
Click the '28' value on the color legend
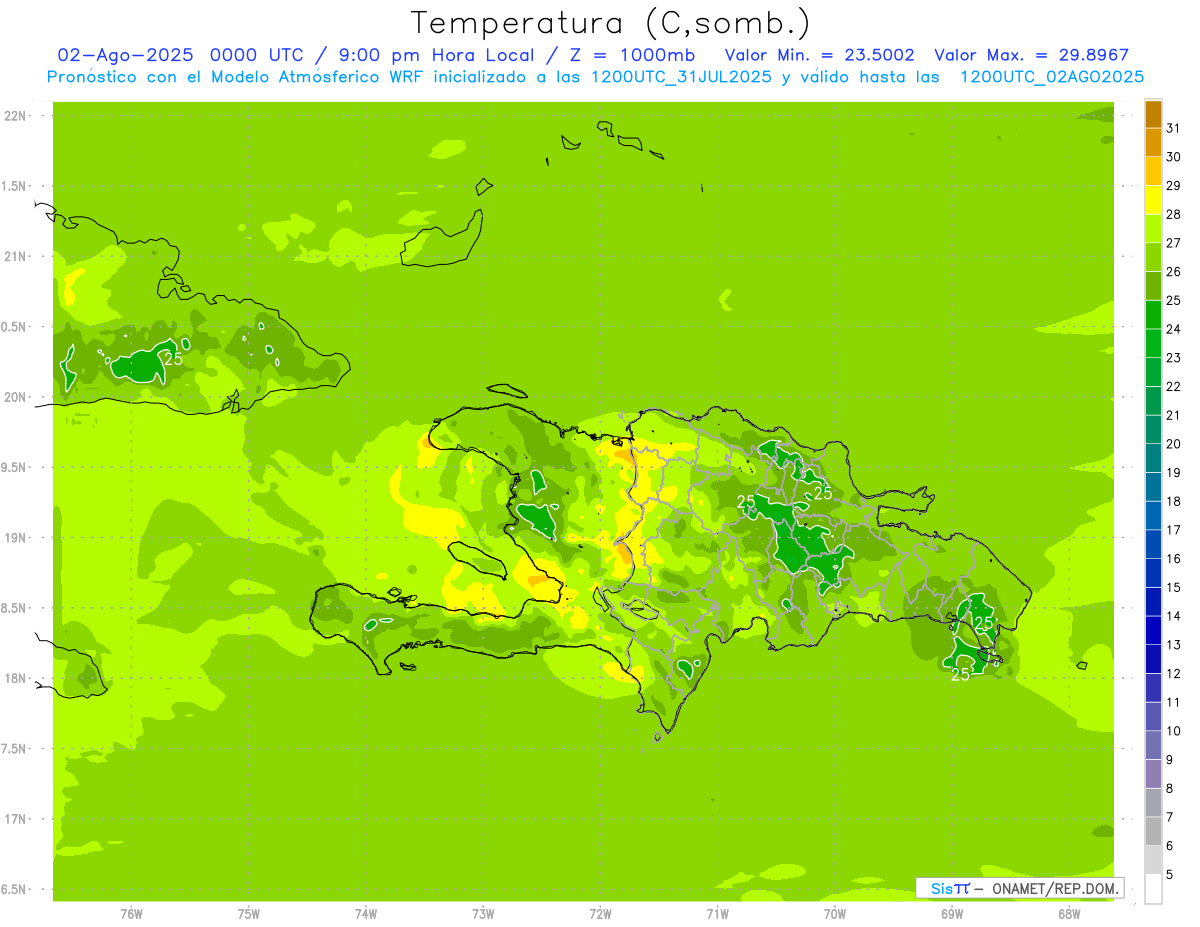(x=1173, y=214)
